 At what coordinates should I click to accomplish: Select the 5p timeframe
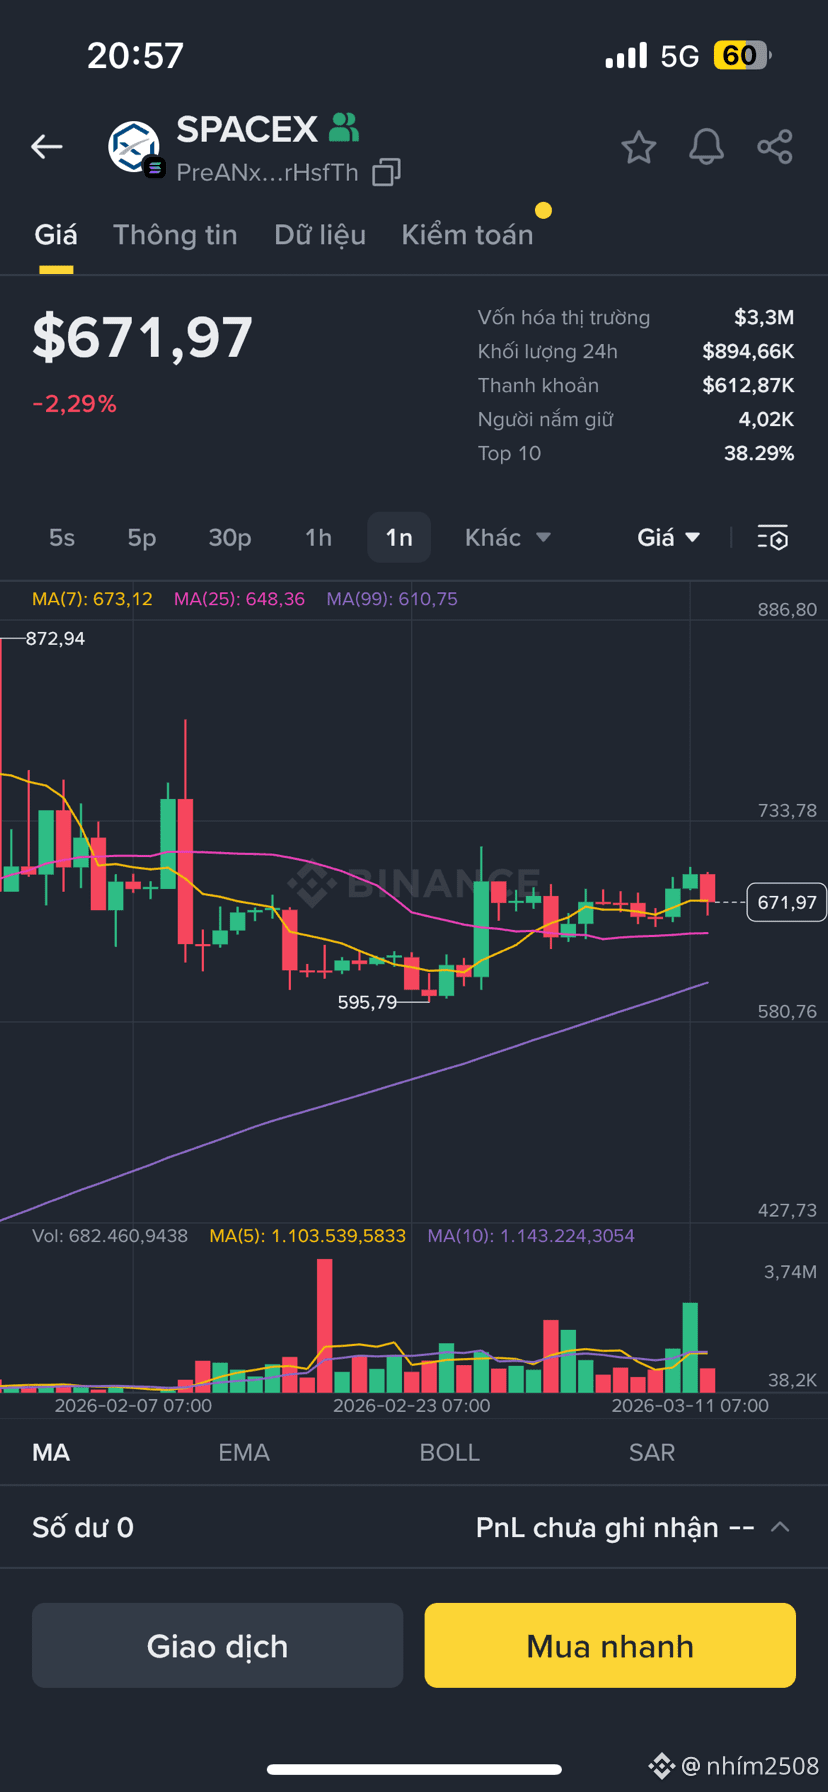[x=142, y=538]
